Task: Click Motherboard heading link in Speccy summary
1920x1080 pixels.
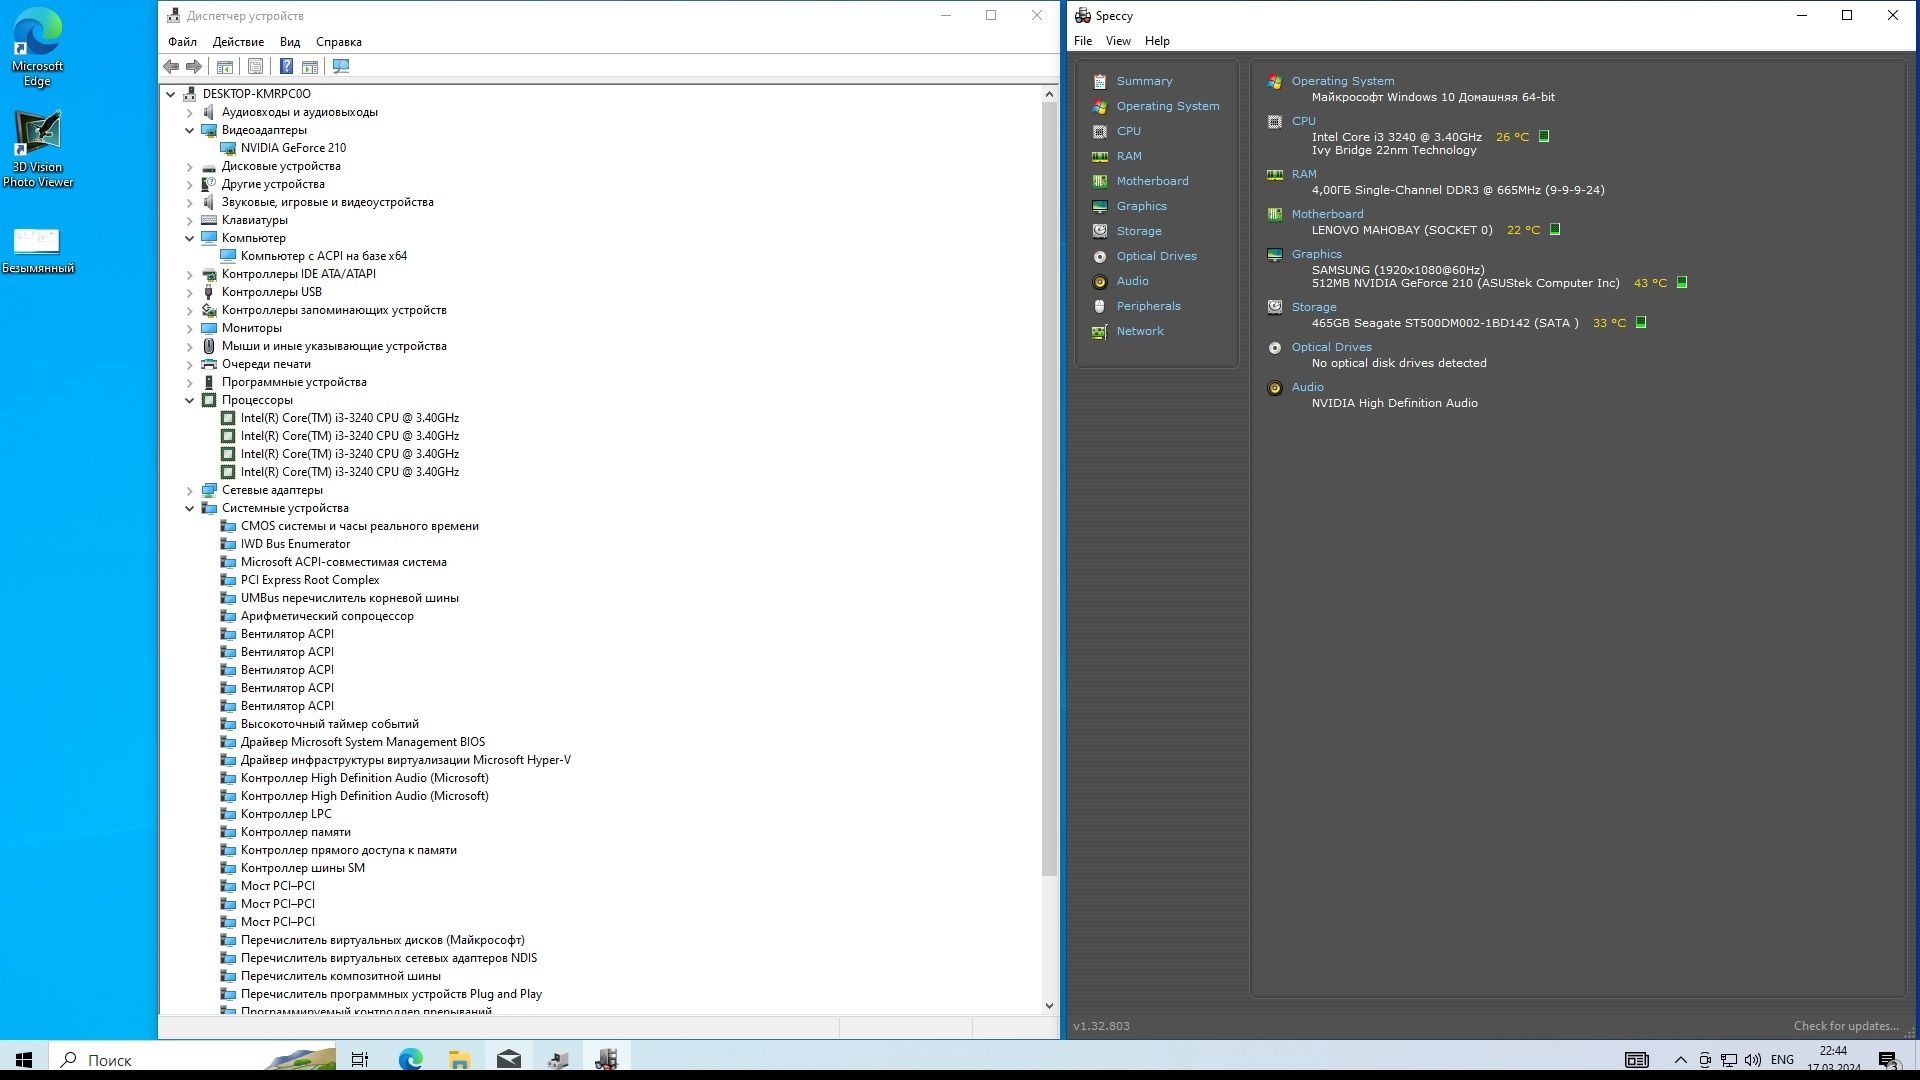Action: coord(1327,214)
